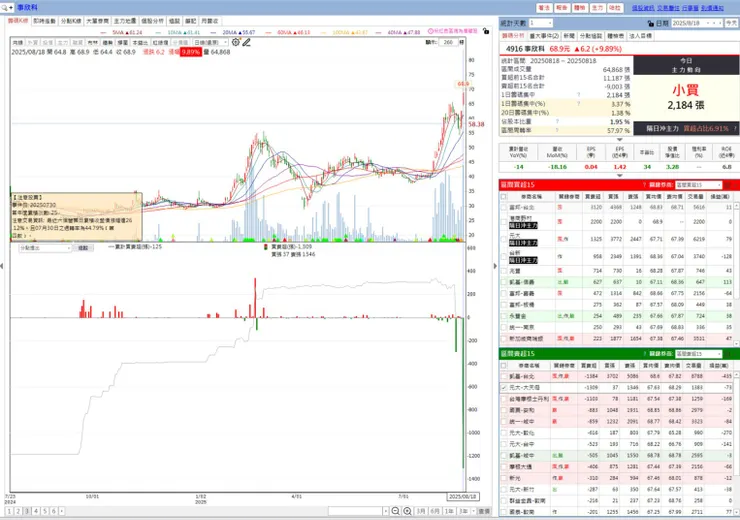Screen dimensions: 740x520
Task: Open 關鍵券商 dropdown in buyer section
Action: coord(698,185)
